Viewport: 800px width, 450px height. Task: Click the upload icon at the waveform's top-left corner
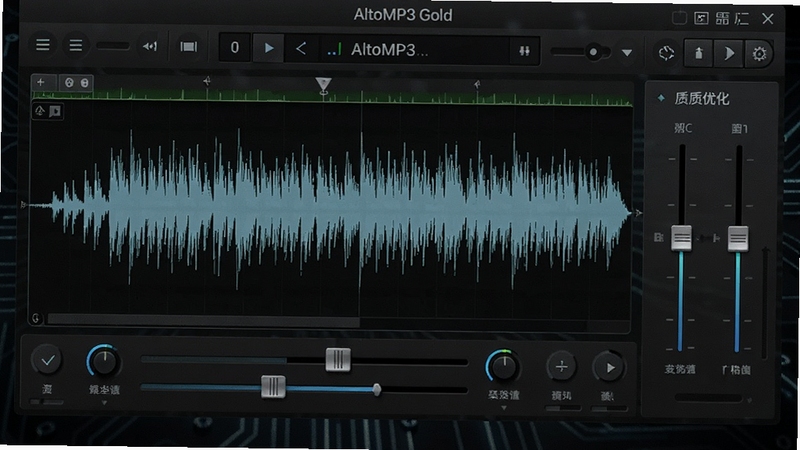click(40, 110)
